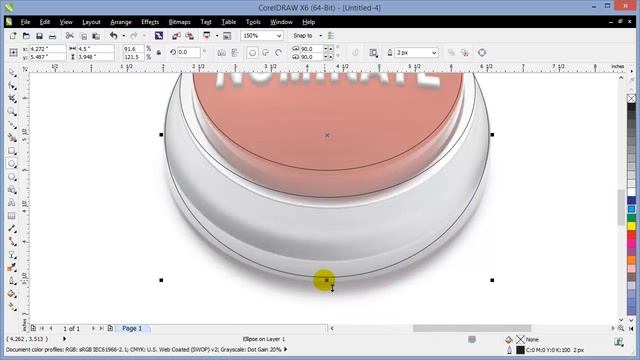Create a new document
Viewport: 640px width, 360px height.
pos(13,36)
